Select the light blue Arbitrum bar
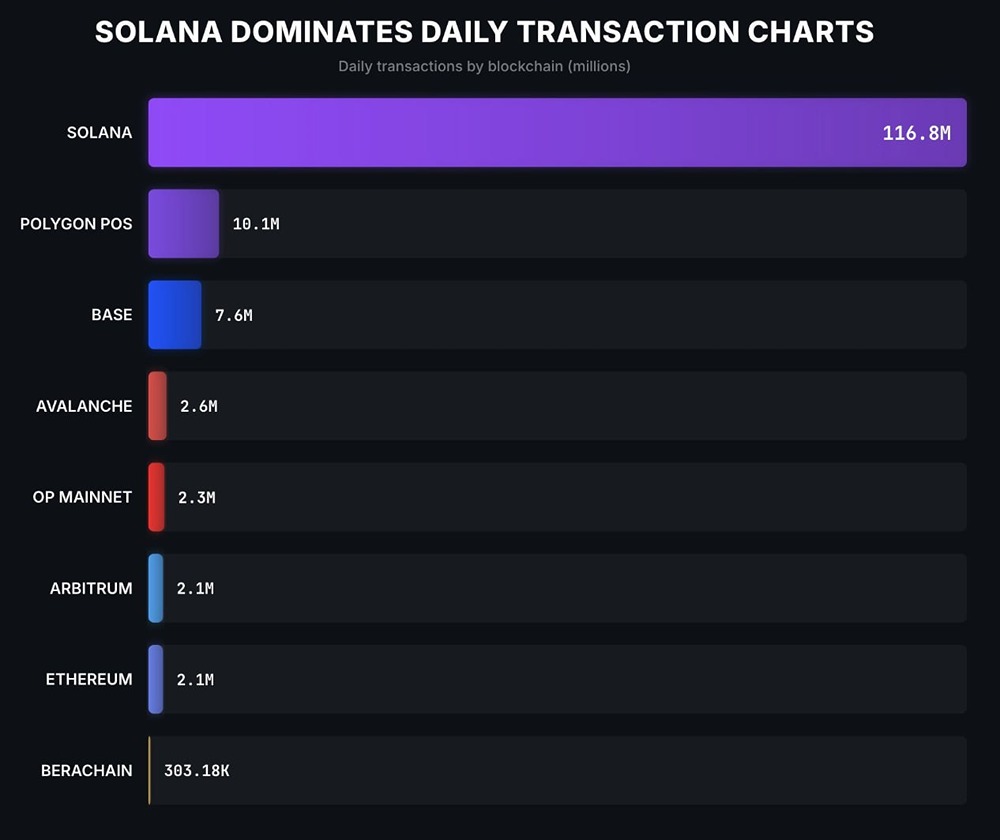 [x=155, y=588]
